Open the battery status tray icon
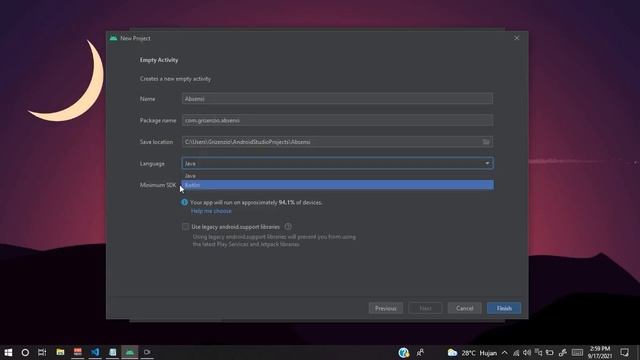640x360 pixels. [550, 353]
